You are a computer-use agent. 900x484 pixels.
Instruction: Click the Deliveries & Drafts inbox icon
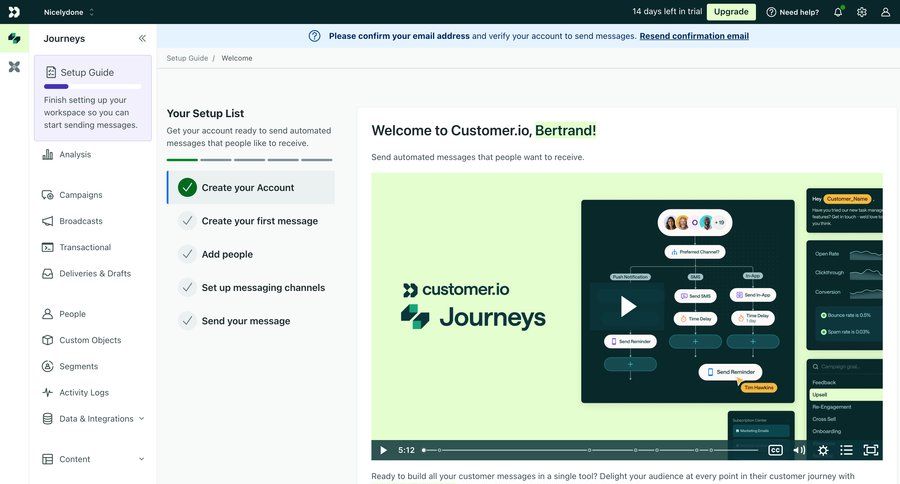[48, 273]
